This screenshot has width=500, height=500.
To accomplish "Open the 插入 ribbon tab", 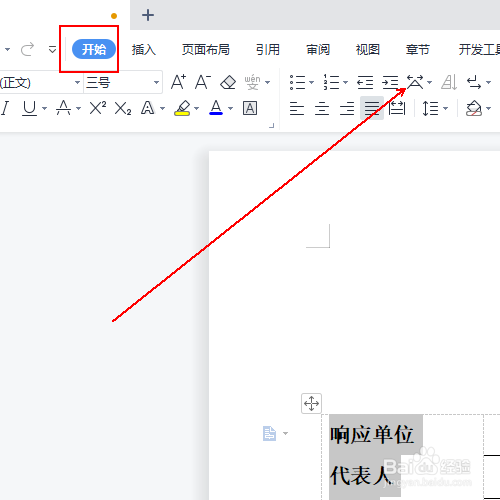I will click(x=144, y=50).
